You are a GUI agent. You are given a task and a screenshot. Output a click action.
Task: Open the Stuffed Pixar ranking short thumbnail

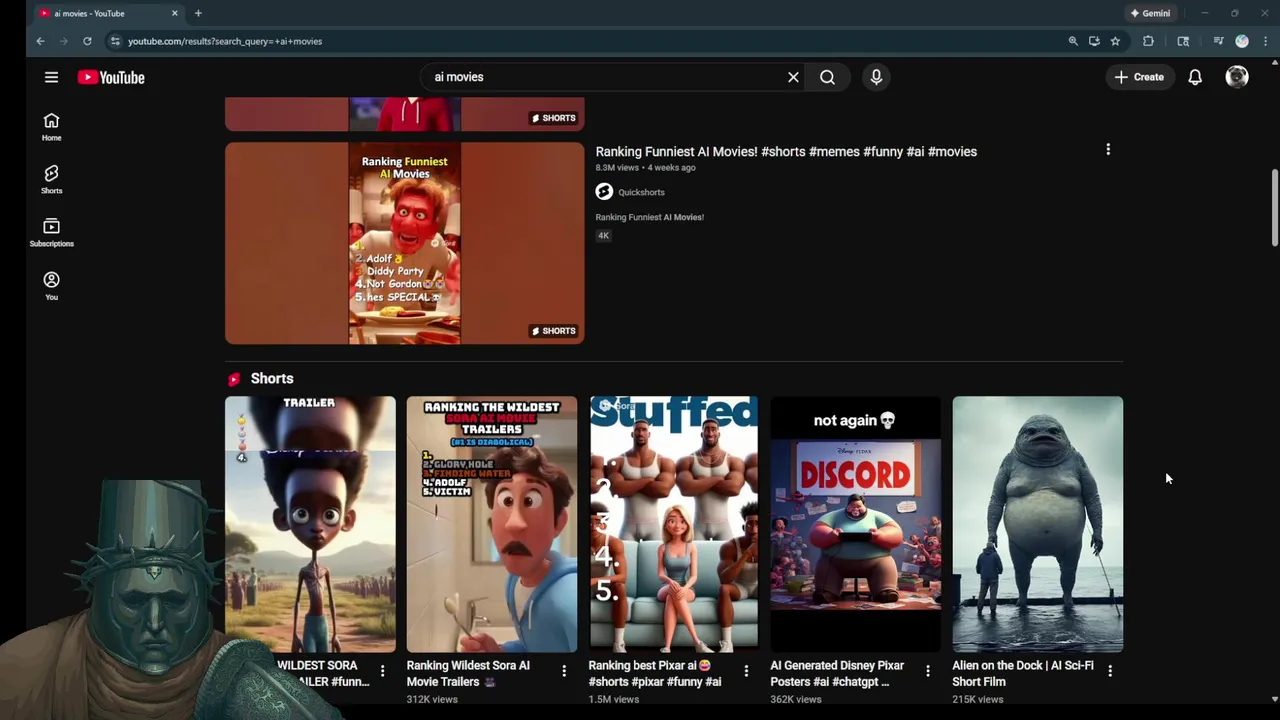674,523
